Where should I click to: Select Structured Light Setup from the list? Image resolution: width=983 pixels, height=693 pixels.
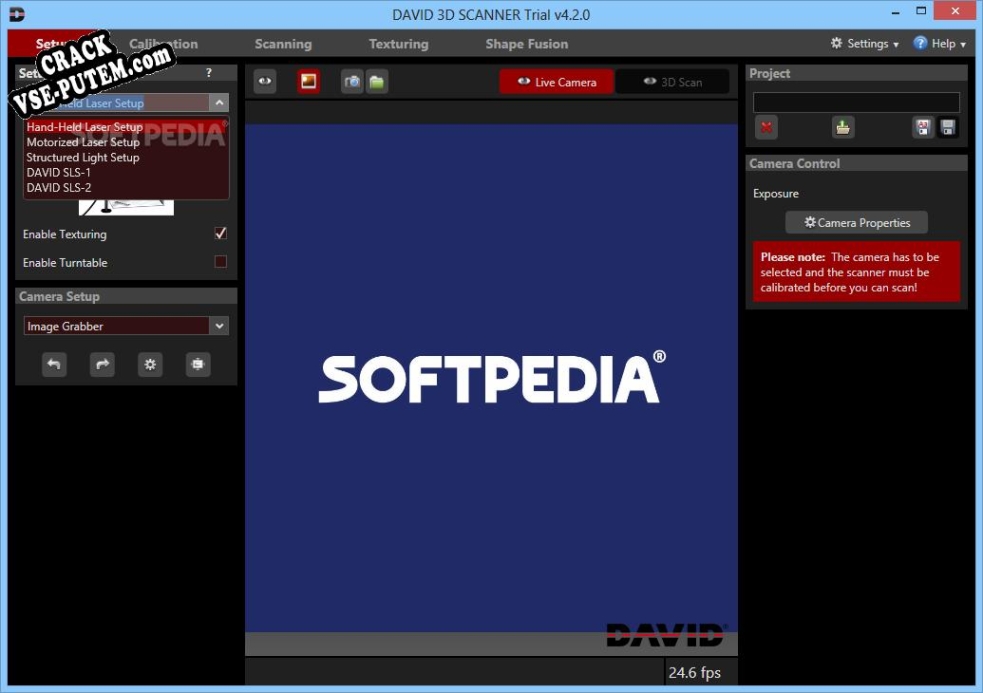83,157
